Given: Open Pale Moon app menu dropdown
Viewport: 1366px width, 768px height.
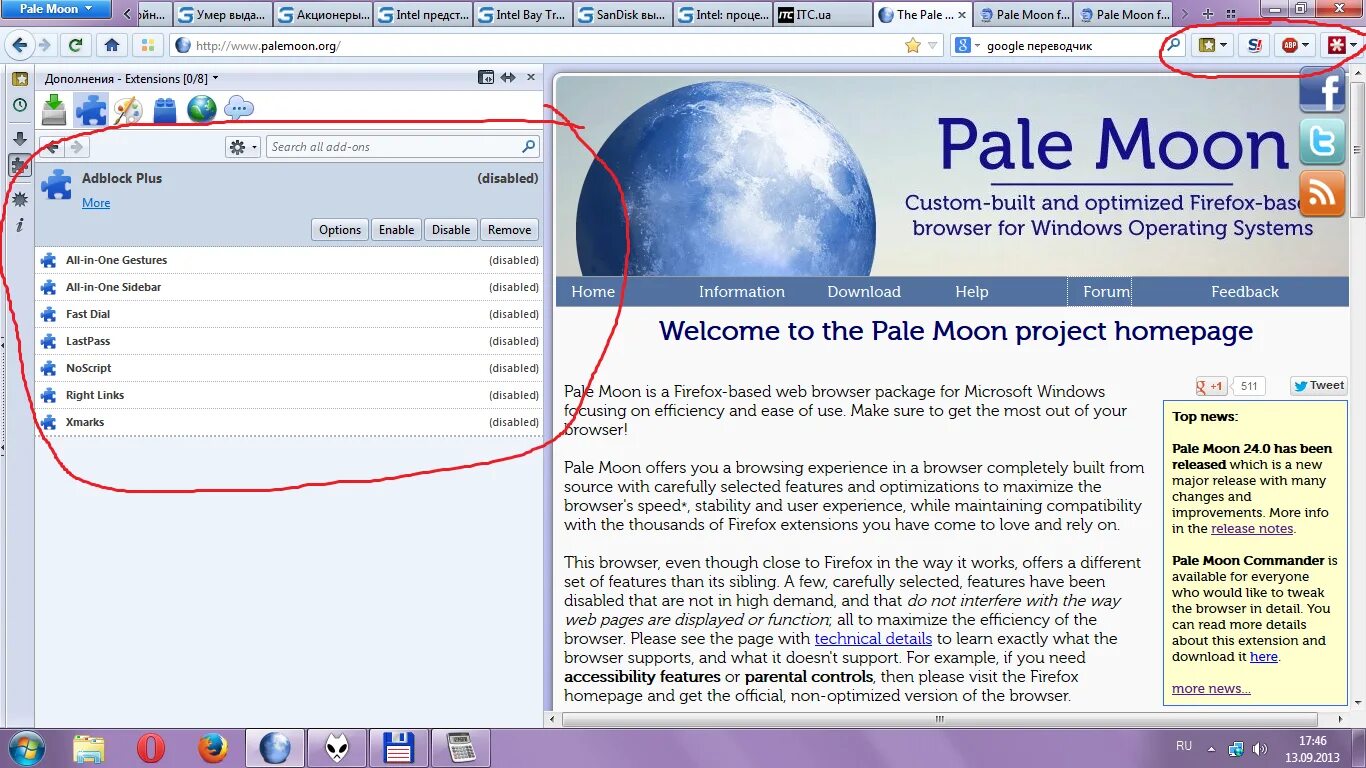Looking at the screenshot, I should [57, 9].
